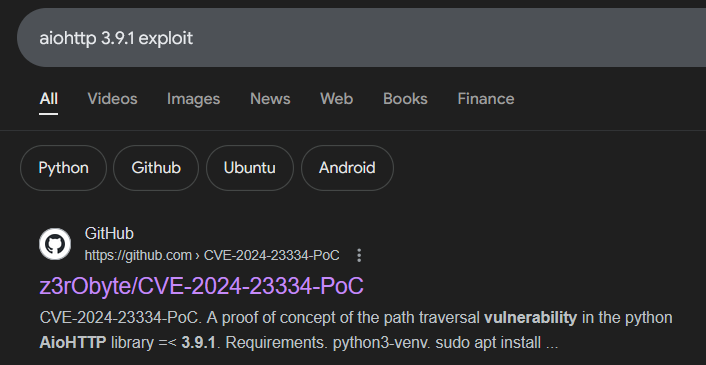Click the bold word vulnerability in the snippet

(530, 318)
